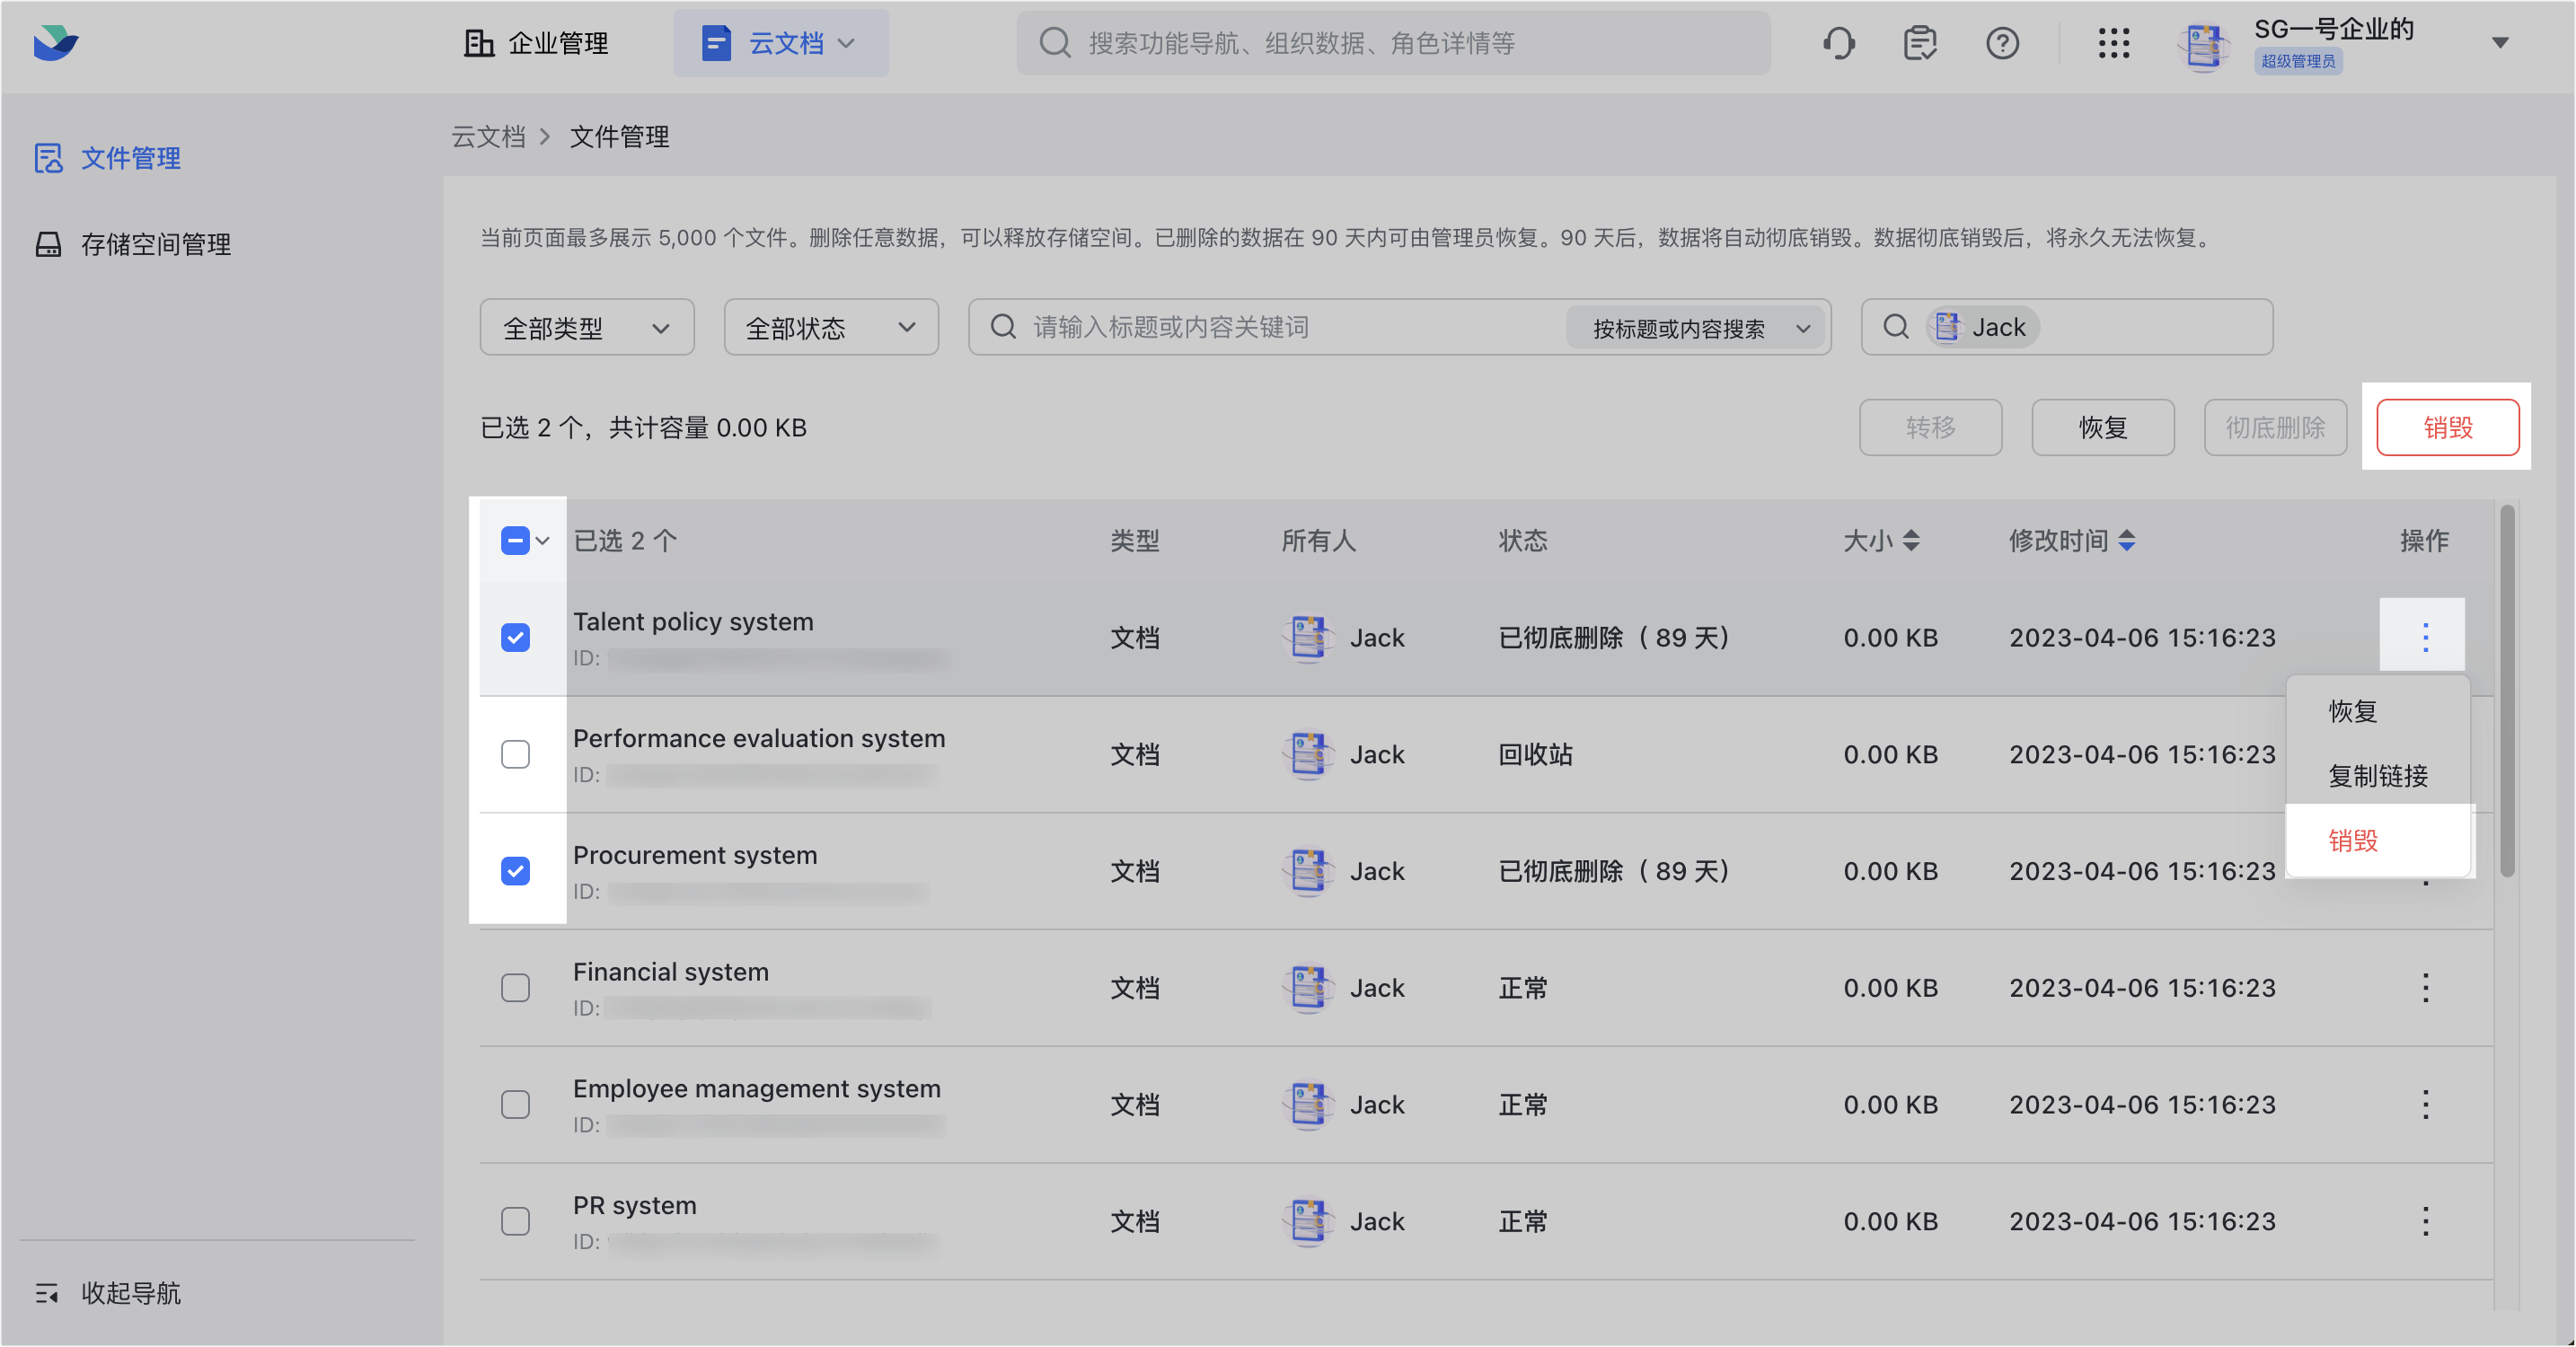Click the SG enterprise account avatar

click(x=2204, y=46)
